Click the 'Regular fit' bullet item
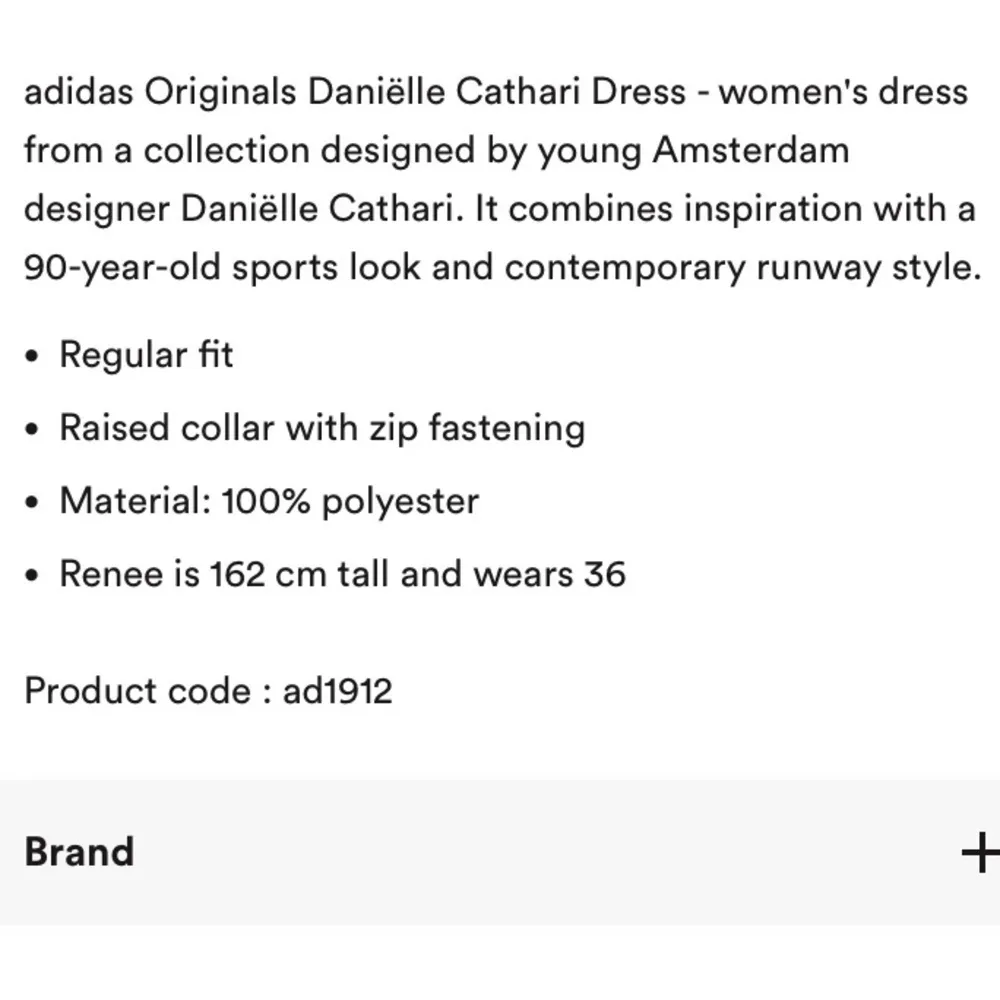 [146, 354]
